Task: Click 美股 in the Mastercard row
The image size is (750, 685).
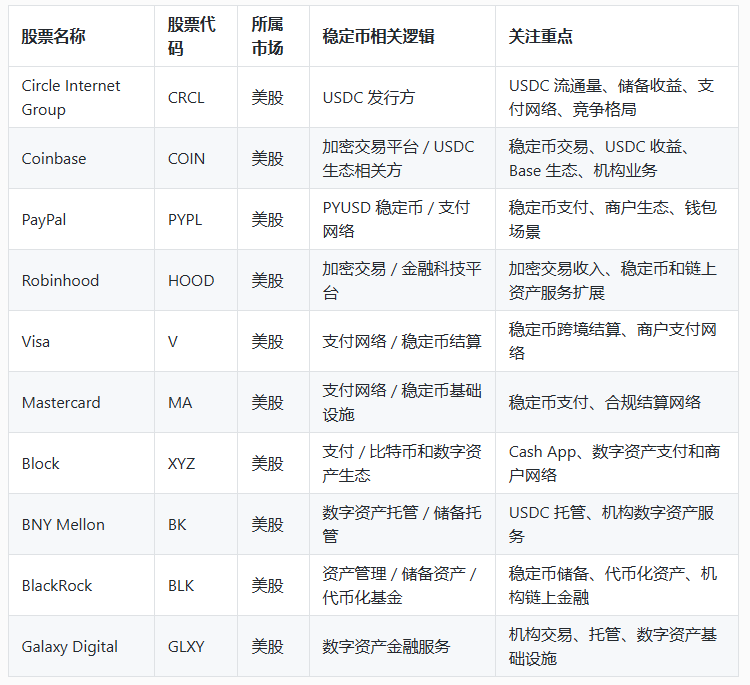Action: pyautogui.click(x=267, y=403)
